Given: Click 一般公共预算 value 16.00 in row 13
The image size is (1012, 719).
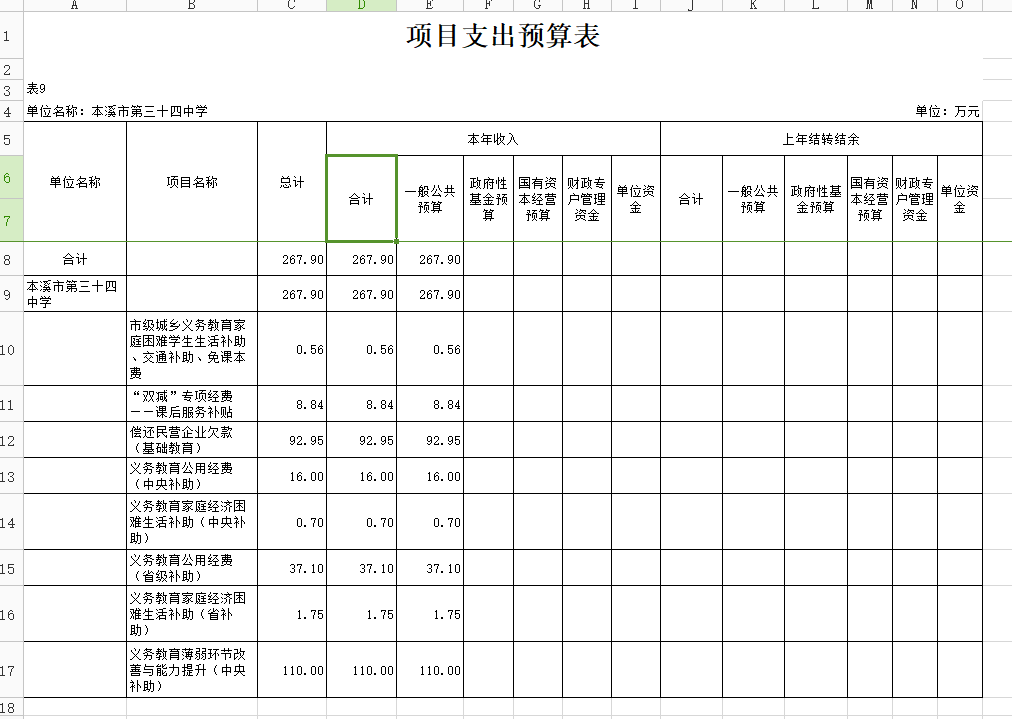Looking at the screenshot, I should coord(430,476).
